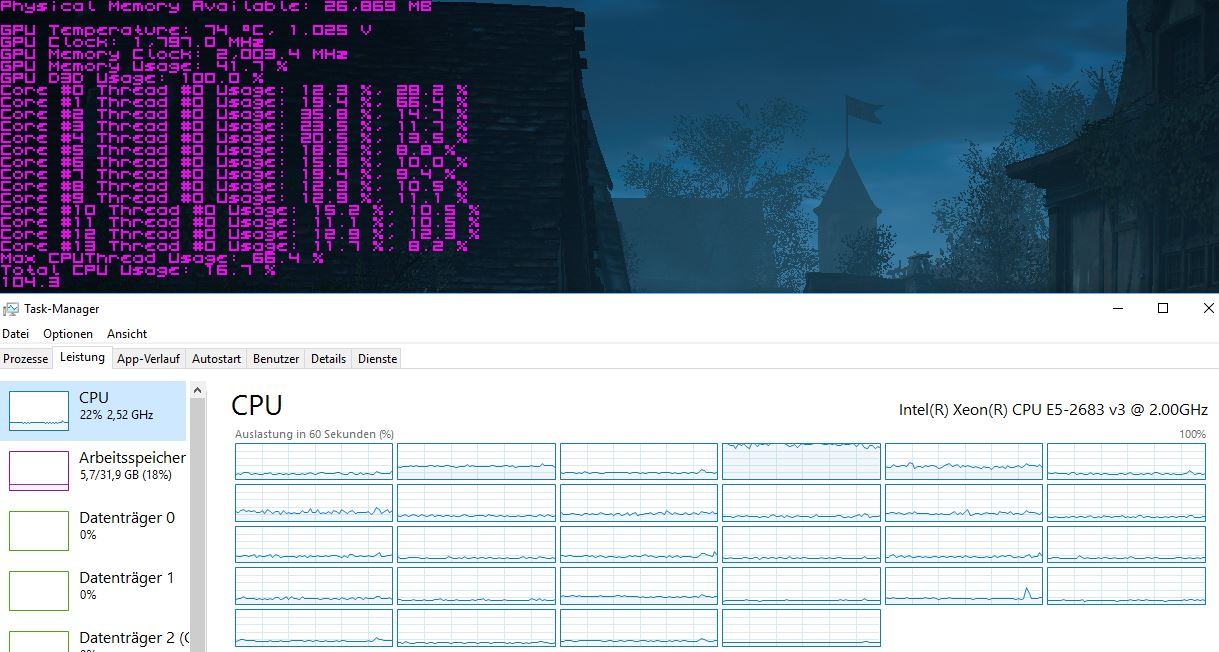Click the 'Core #4 Thread #0 Usage' line
This screenshot has width=1219, height=652.
234,138
